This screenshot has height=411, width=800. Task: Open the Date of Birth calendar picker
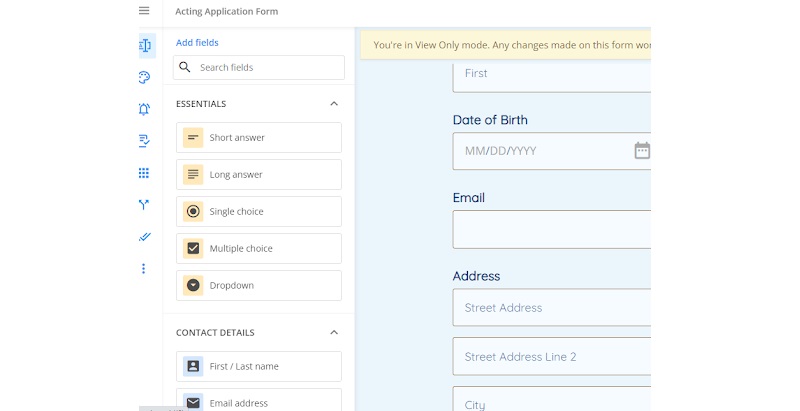pyautogui.click(x=641, y=151)
